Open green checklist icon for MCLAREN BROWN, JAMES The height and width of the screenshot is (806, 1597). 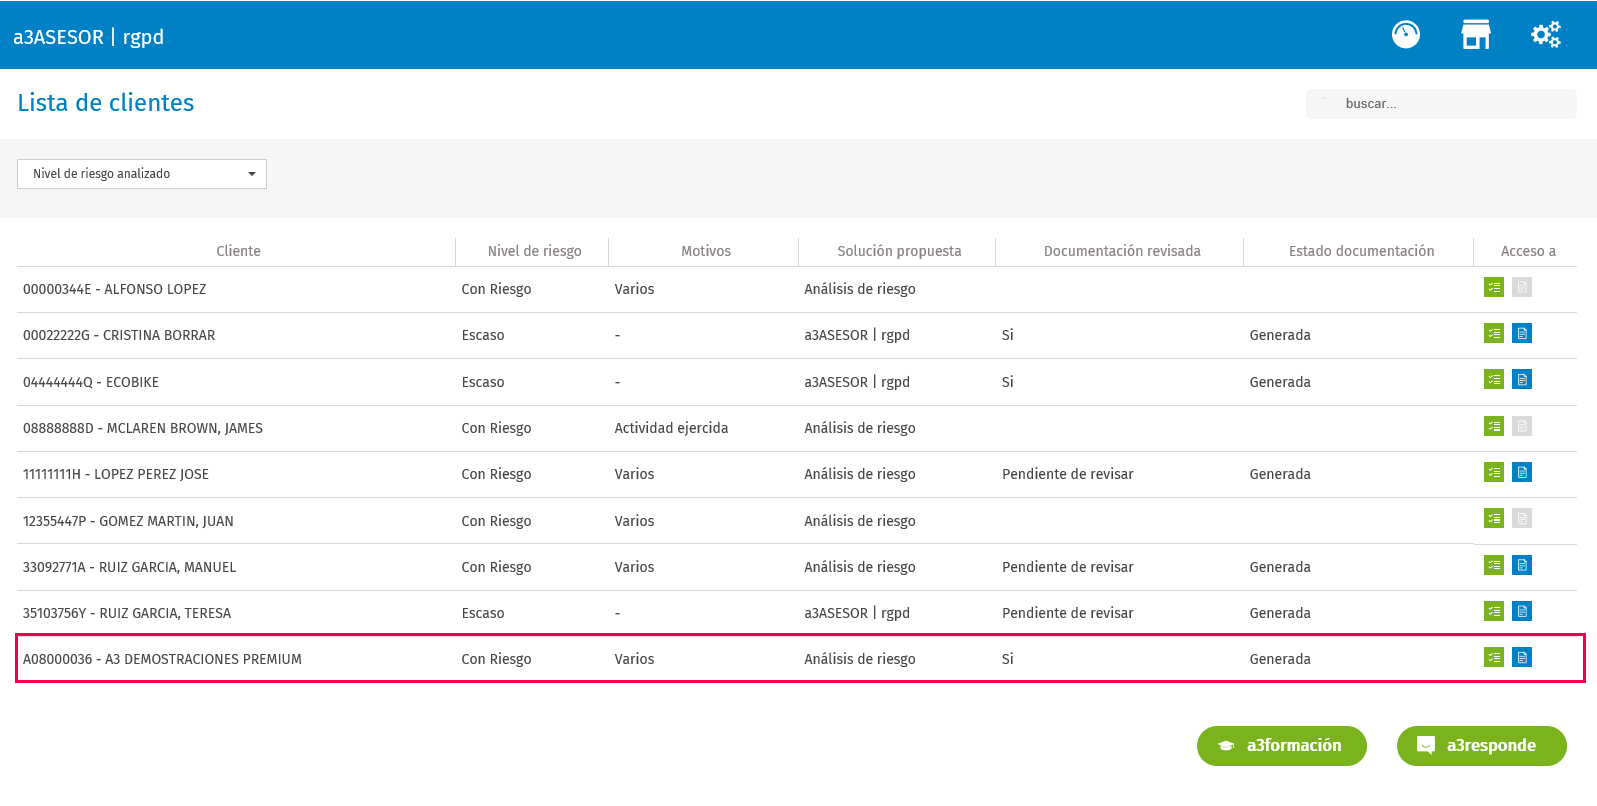click(x=1494, y=426)
